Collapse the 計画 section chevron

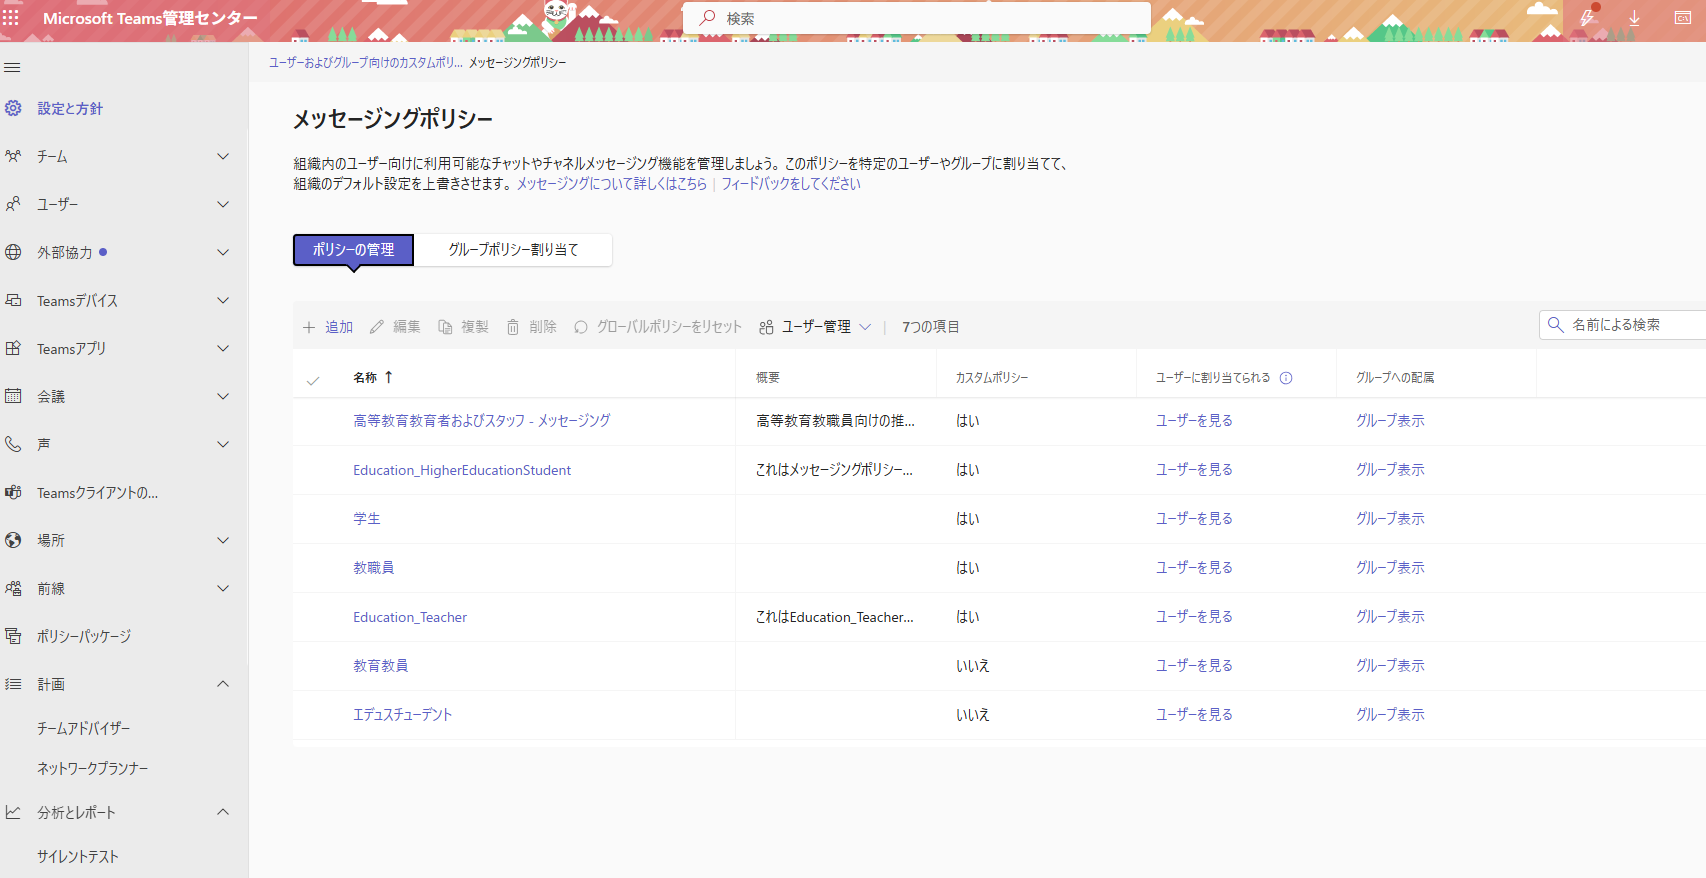[x=223, y=684]
